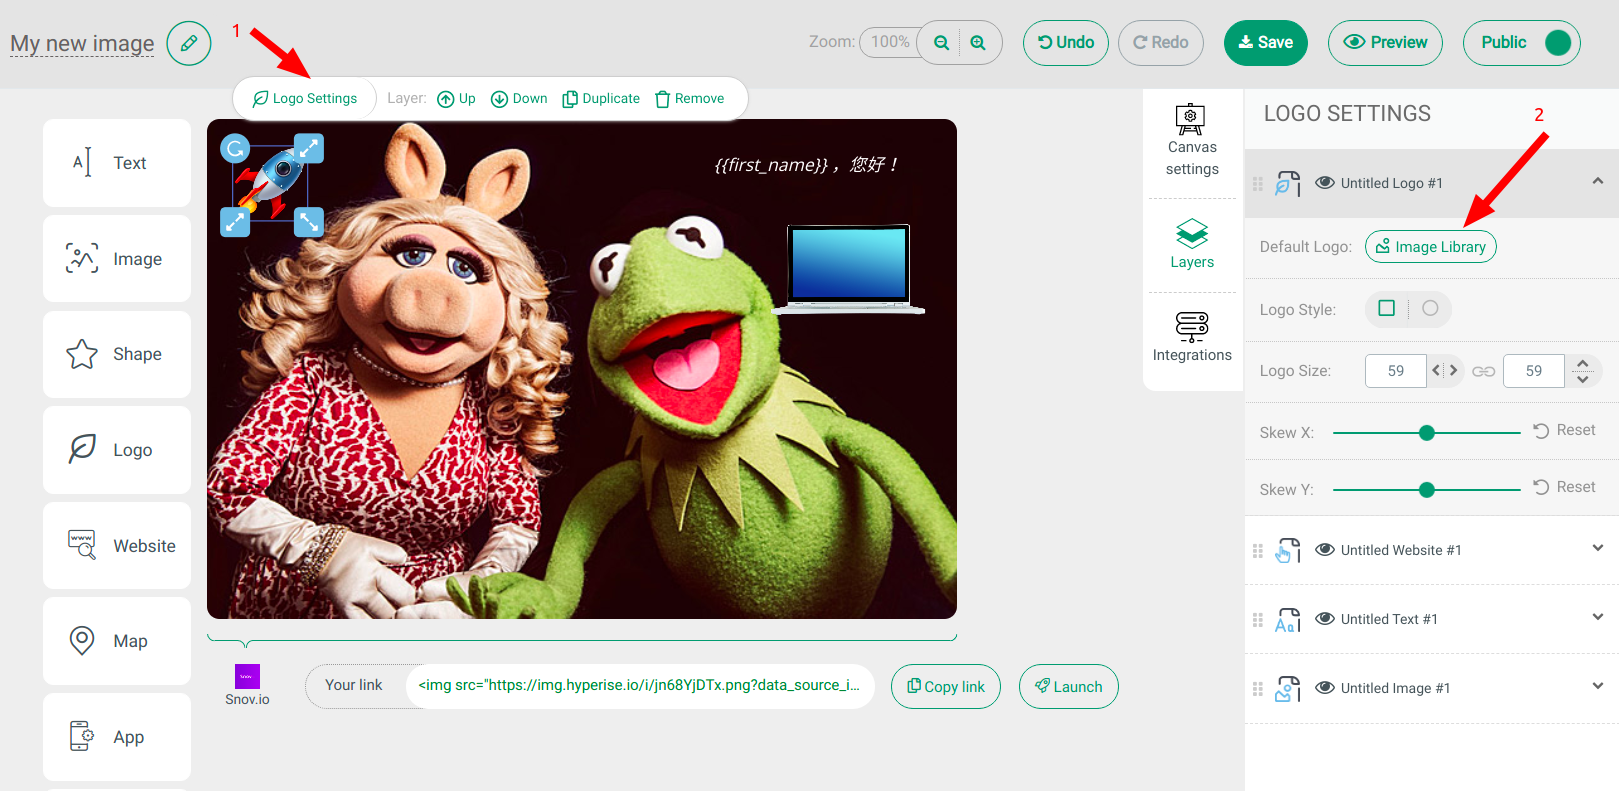Open the Layers panel
1619x791 pixels.
pyautogui.click(x=1192, y=245)
